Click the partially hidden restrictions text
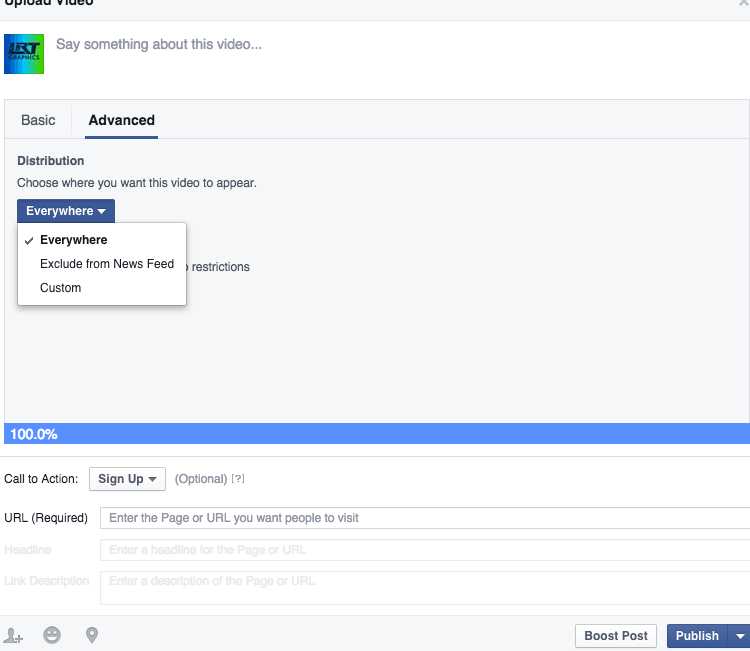 click(x=218, y=267)
